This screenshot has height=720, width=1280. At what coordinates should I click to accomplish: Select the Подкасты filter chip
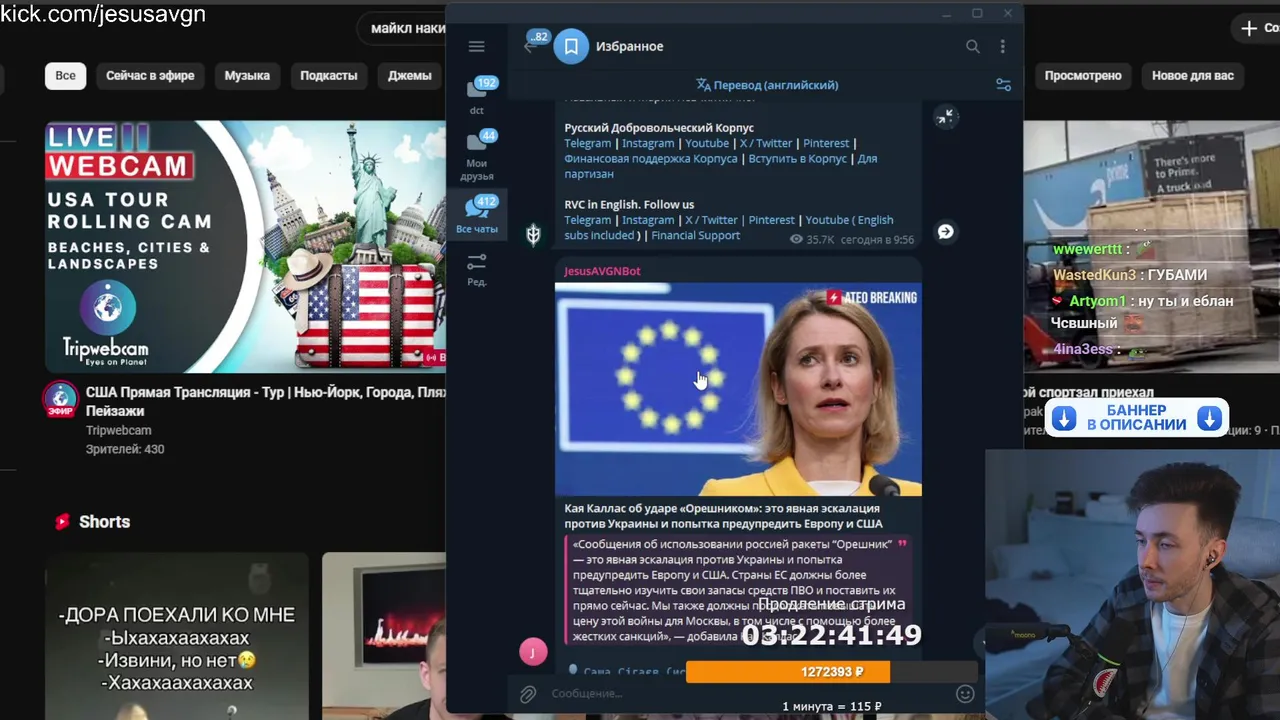(329, 76)
